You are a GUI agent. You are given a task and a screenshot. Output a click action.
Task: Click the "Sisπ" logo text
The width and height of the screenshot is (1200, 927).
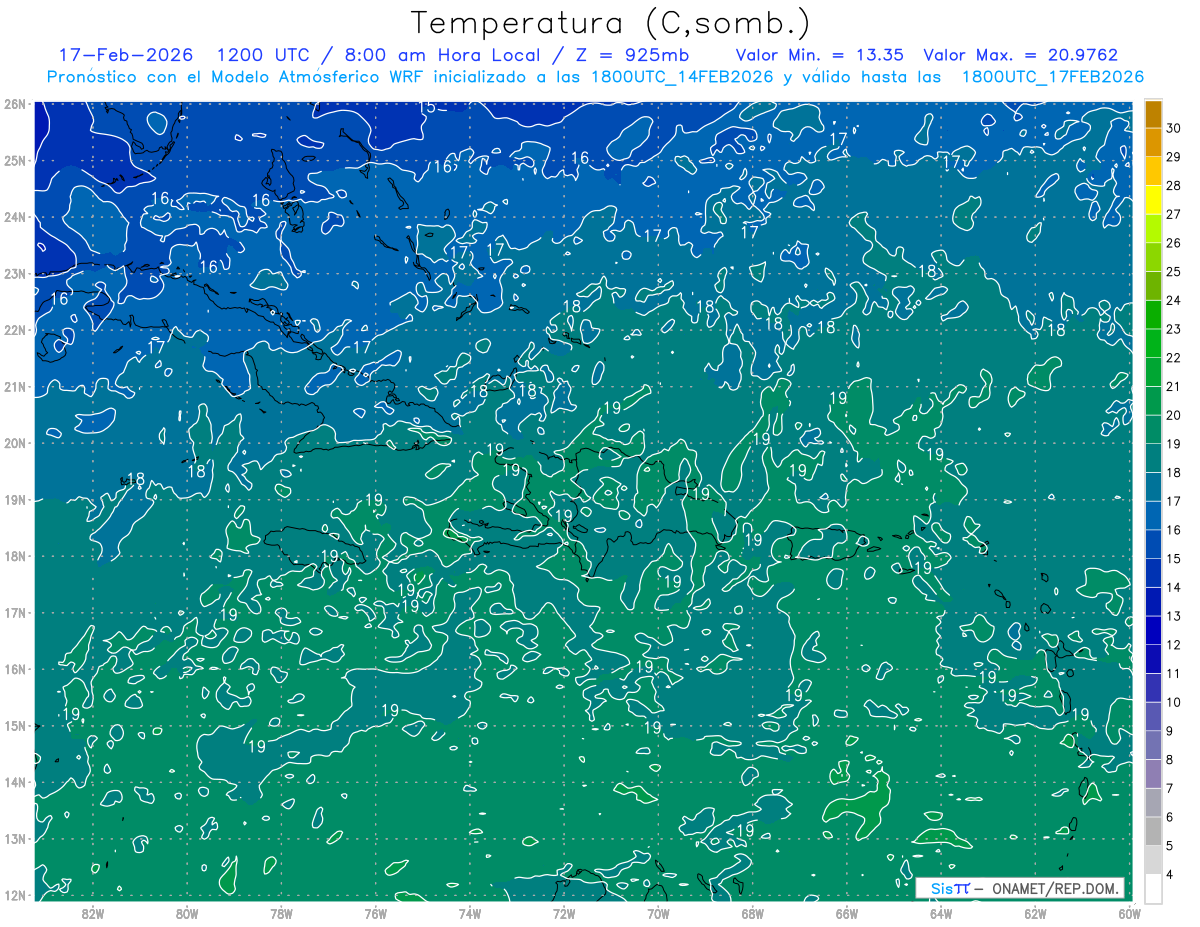point(949,888)
